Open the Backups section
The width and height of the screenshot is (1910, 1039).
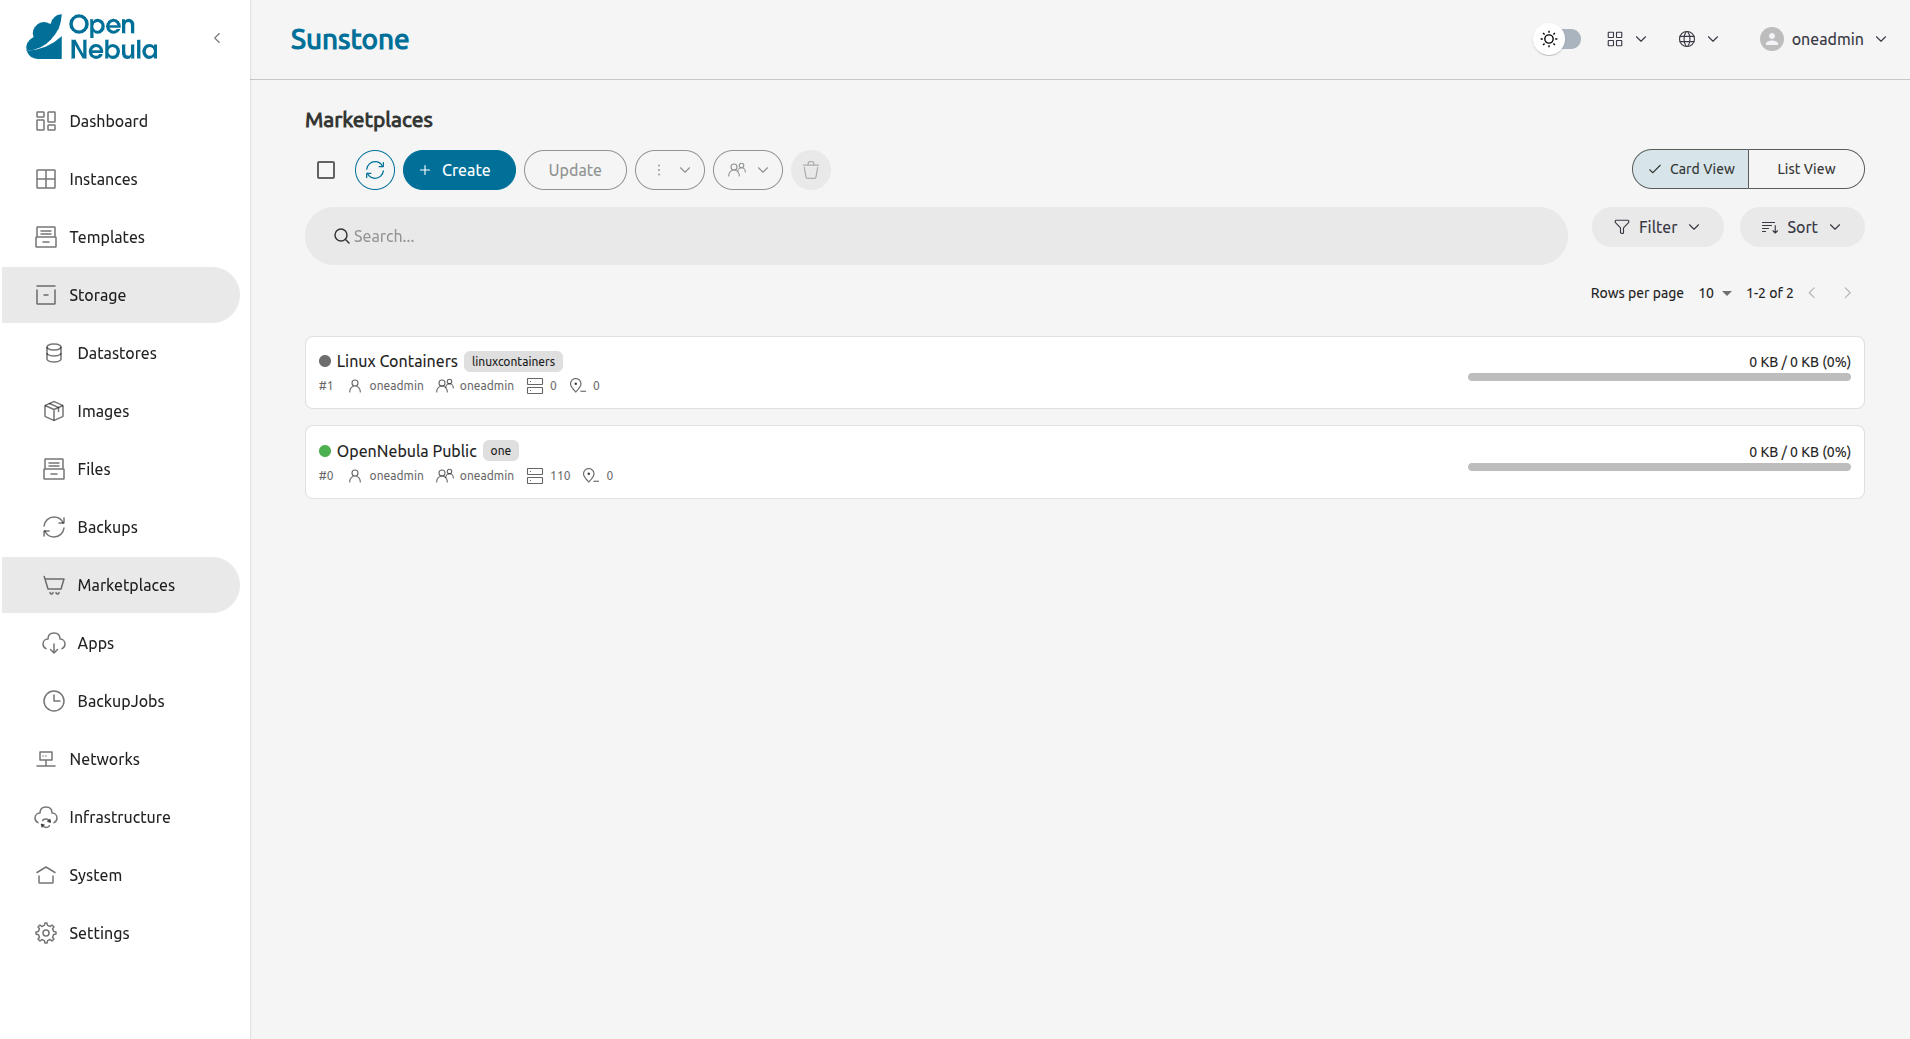(108, 526)
